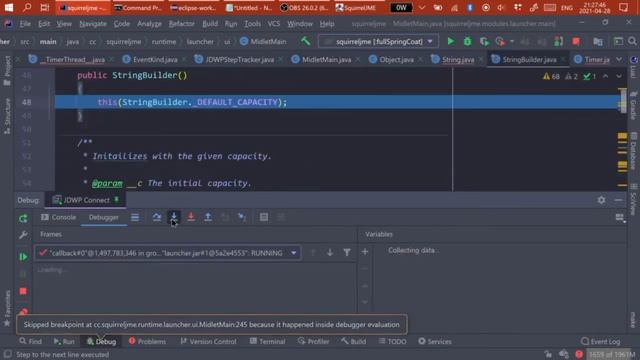Open the Run tool window button
Screen dimensions: 640x360
[x=64, y=341]
